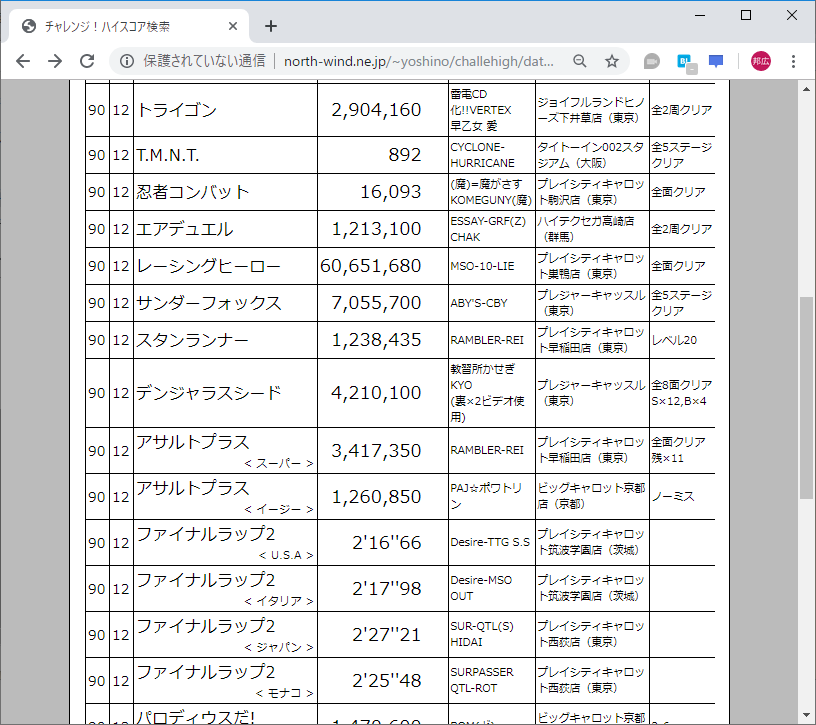Open the blue speech bubble extension
This screenshot has height=725, width=816.
716,61
